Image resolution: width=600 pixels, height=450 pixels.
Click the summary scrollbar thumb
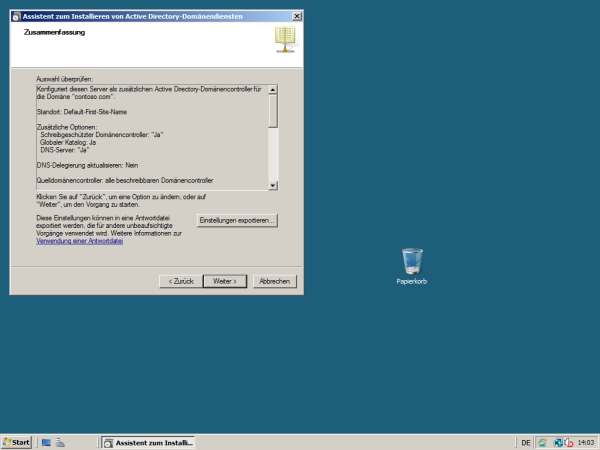(x=272, y=111)
